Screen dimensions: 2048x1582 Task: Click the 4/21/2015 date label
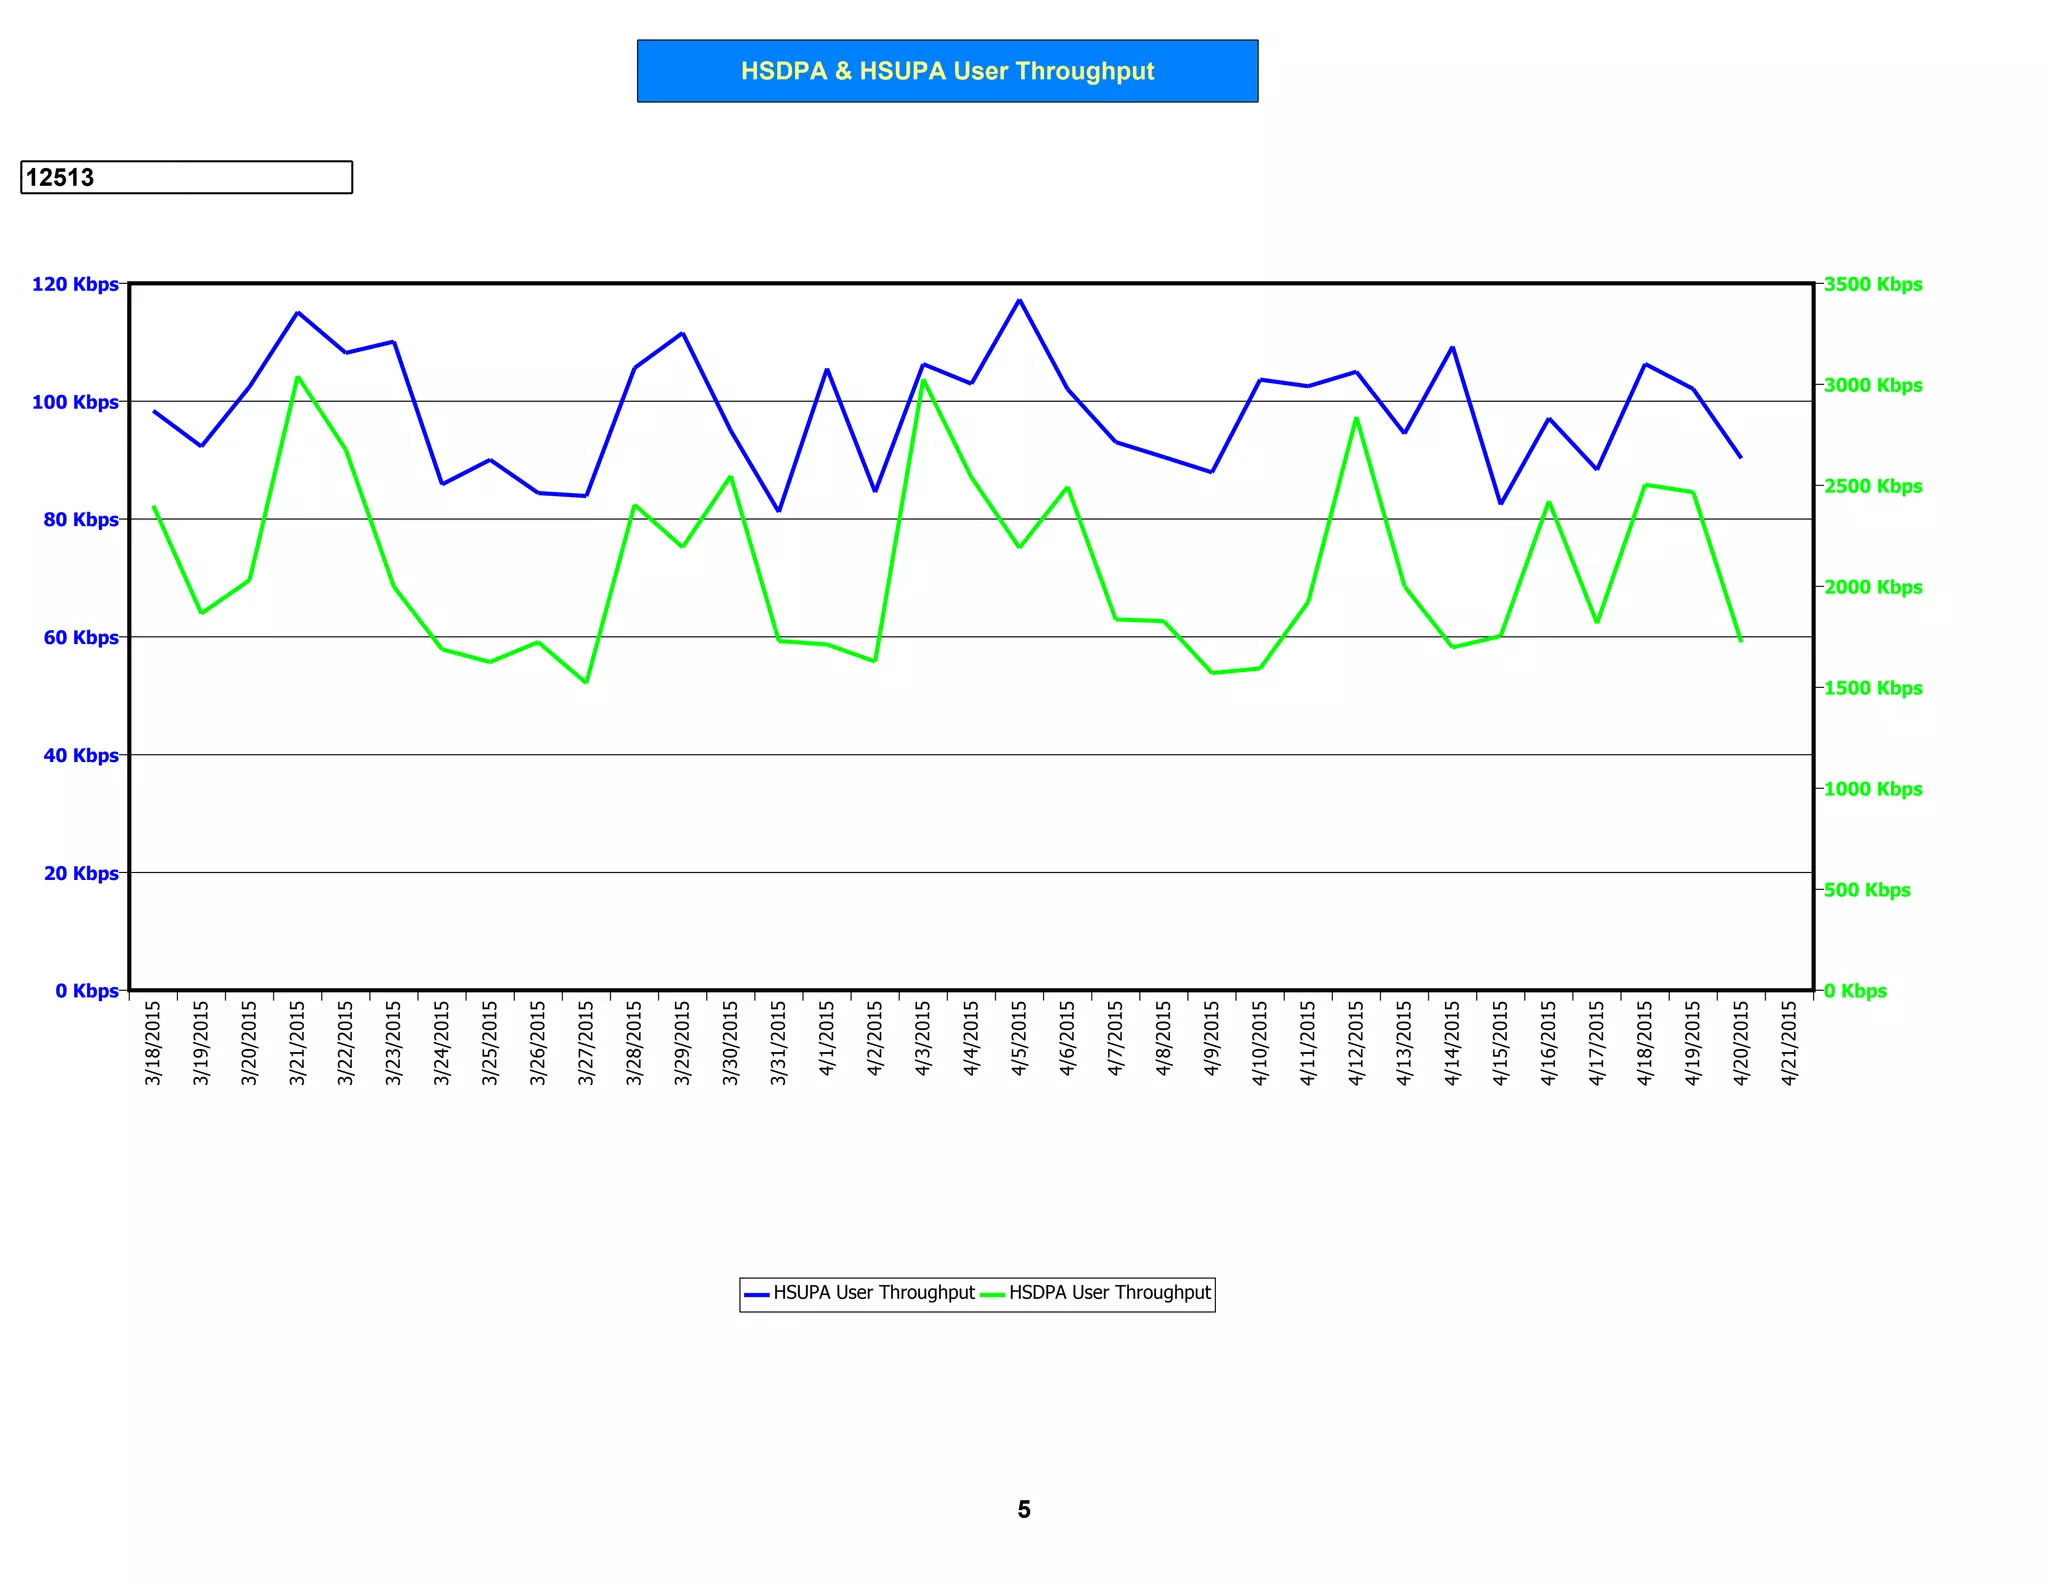coord(1789,1043)
